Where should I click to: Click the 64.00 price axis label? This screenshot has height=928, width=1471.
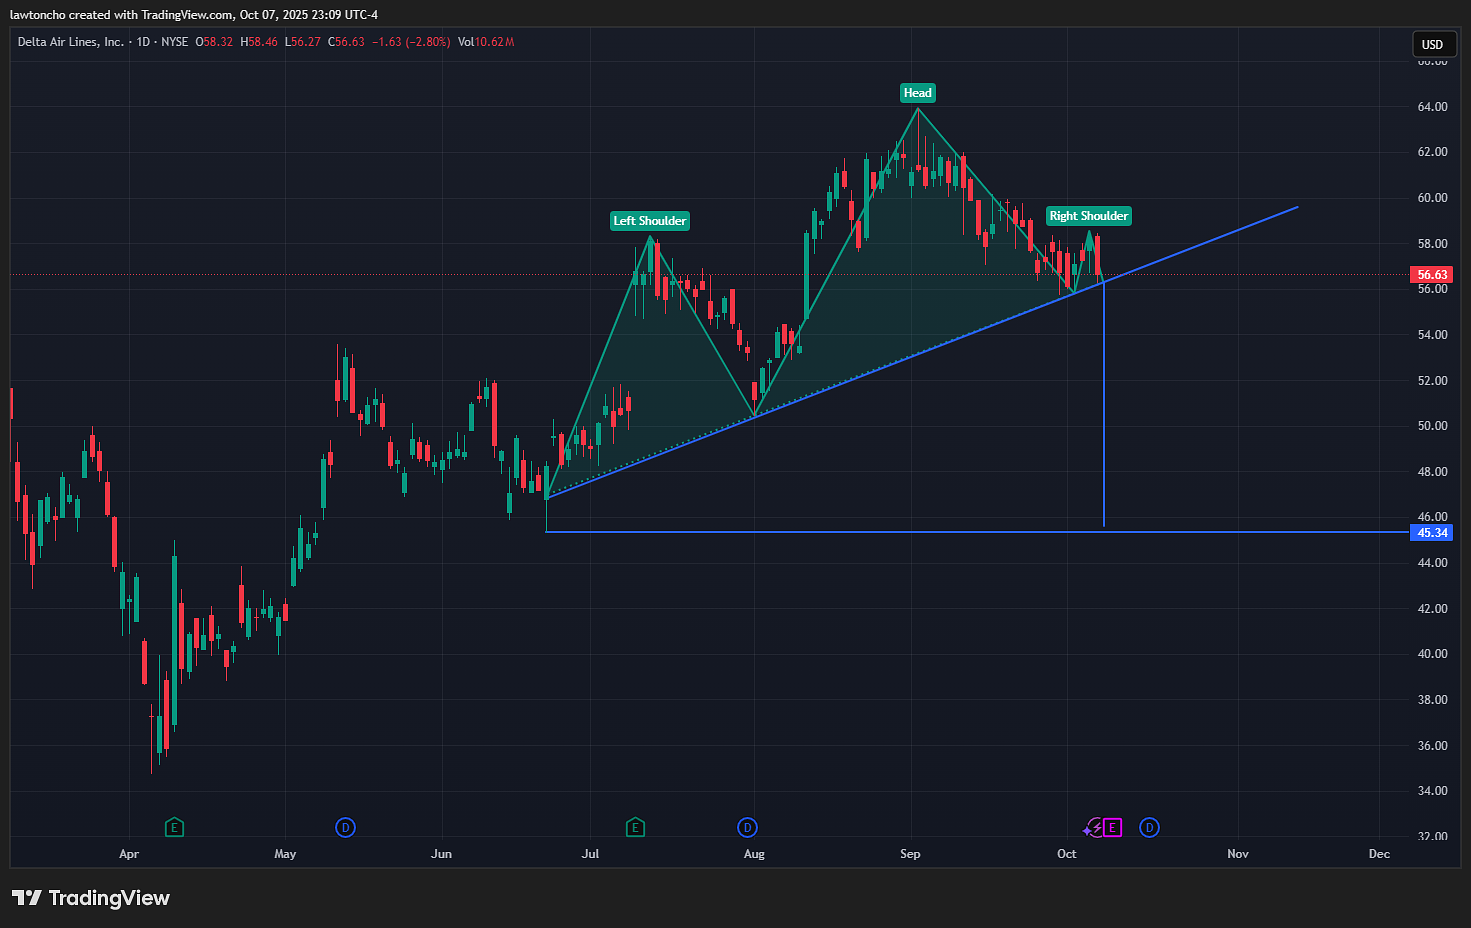click(1432, 107)
